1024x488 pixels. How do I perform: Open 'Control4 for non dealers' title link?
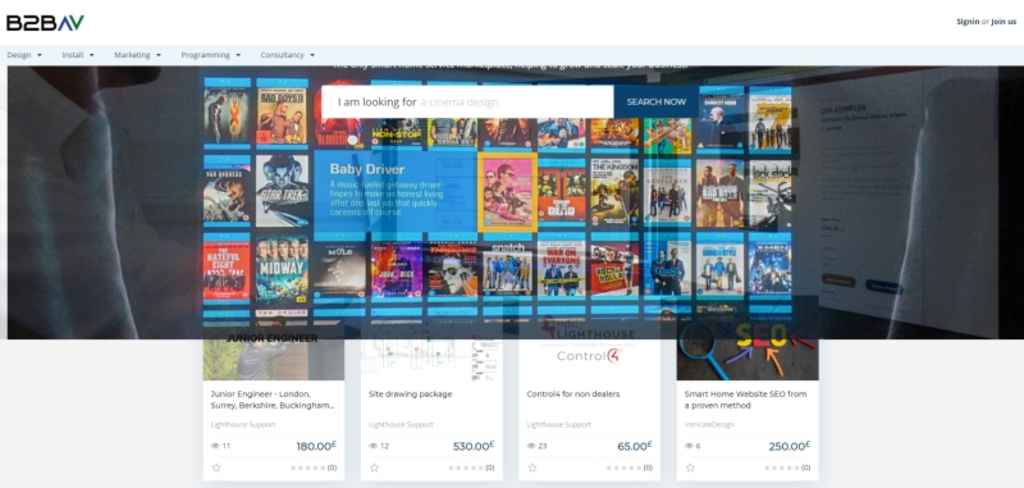(573, 394)
